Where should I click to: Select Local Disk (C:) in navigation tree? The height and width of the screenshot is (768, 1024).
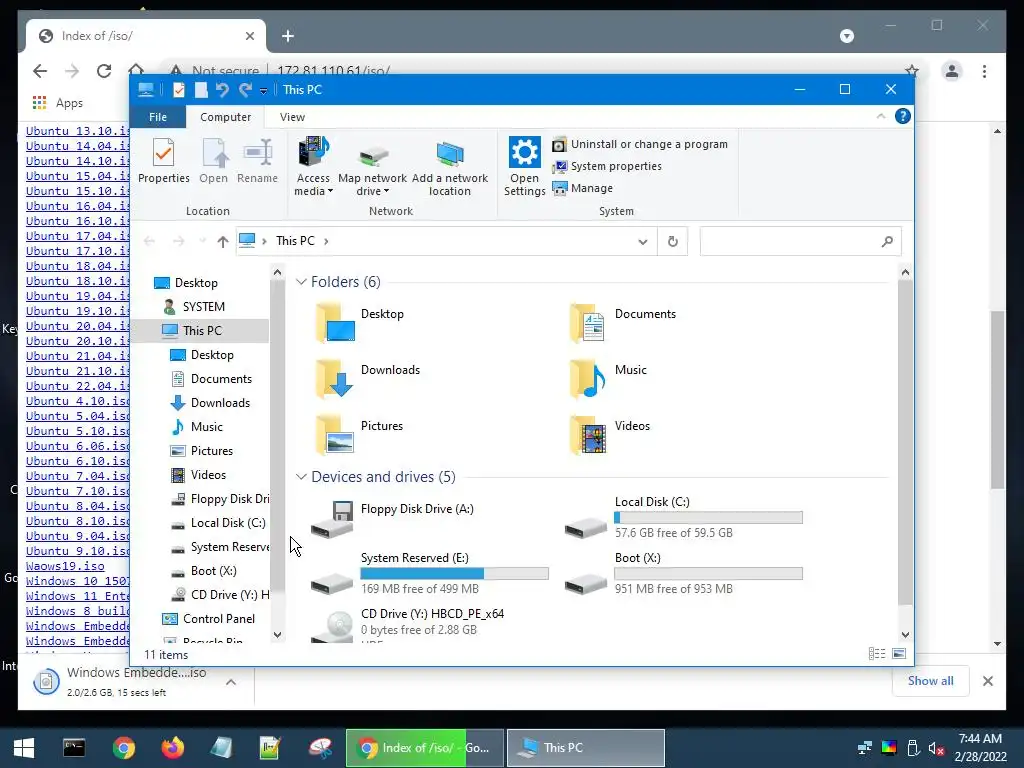(228, 523)
